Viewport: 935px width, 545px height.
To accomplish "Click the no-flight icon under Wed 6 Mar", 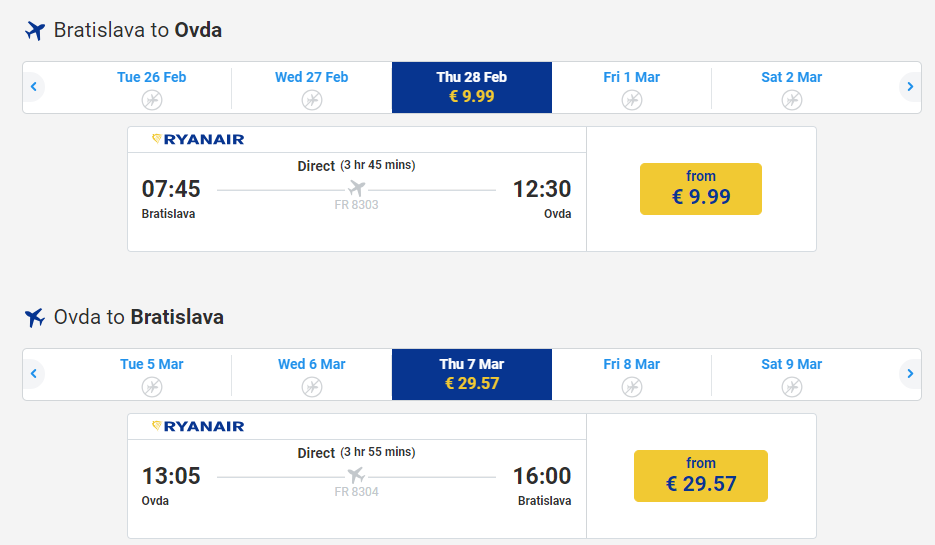I will tap(312, 386).
